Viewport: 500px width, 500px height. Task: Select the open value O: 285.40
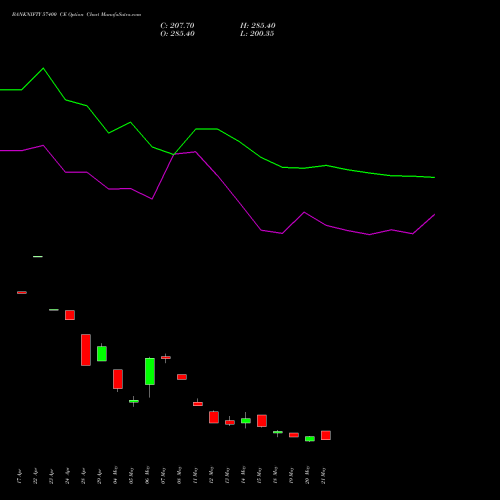pos(177,34)
